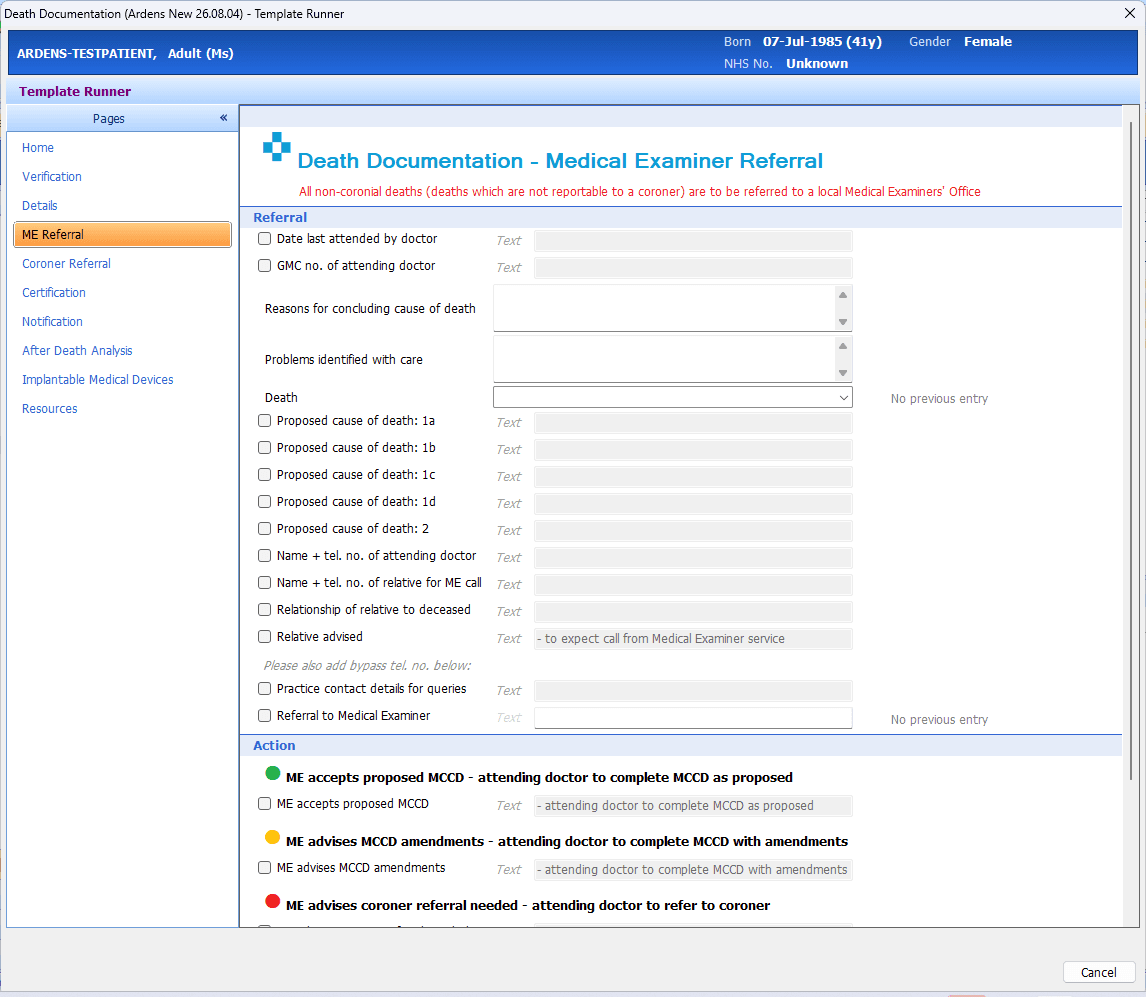Check Relationship of relative to deceased
Image resolution: width=1146 pixels, height=997 pixels.
coord(265,610)
